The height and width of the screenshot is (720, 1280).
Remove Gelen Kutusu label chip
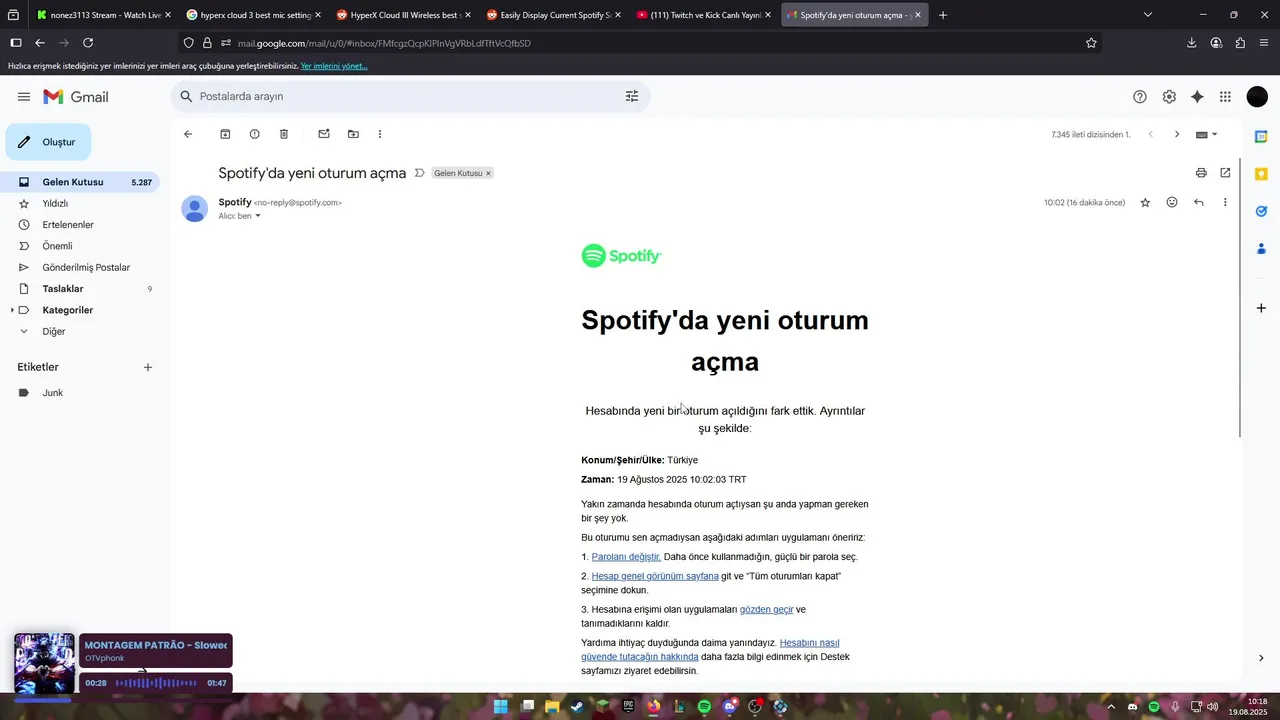(488, 173)
